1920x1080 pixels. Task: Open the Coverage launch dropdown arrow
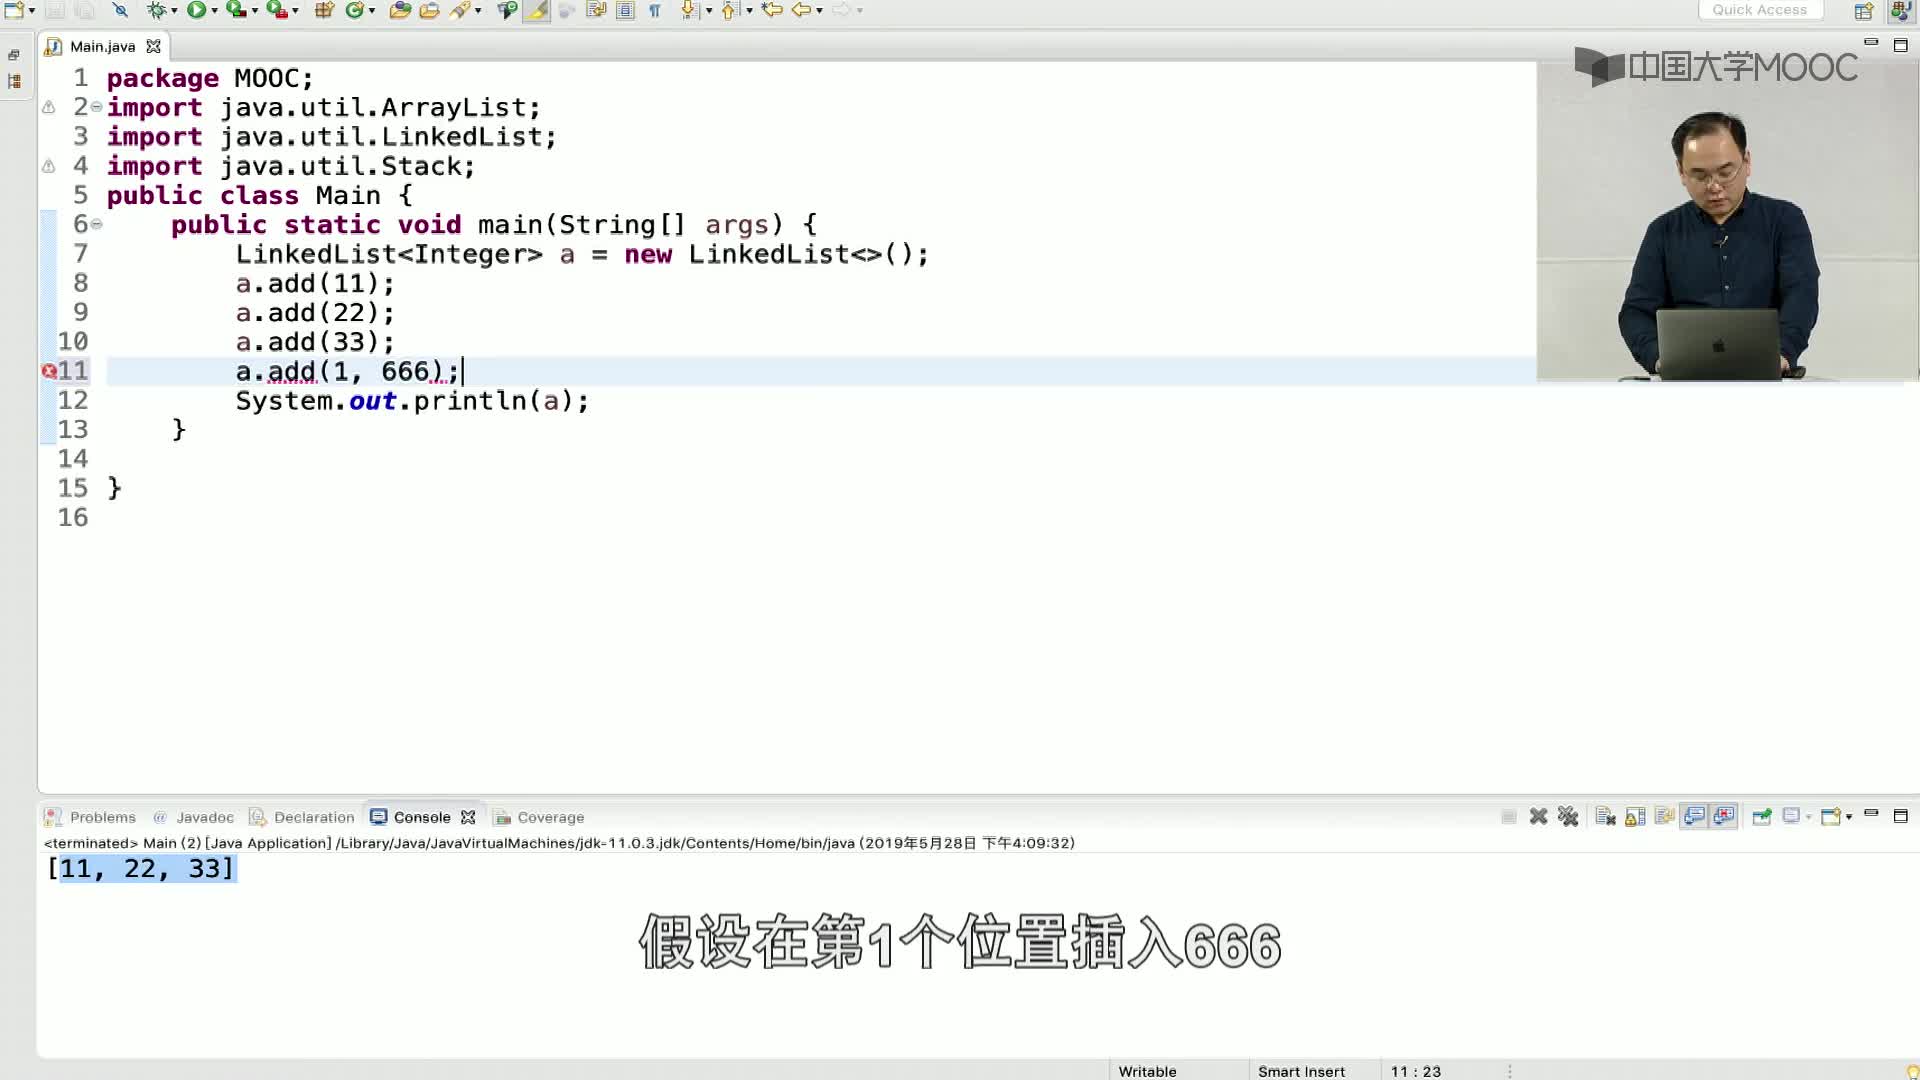coord(254,10)
